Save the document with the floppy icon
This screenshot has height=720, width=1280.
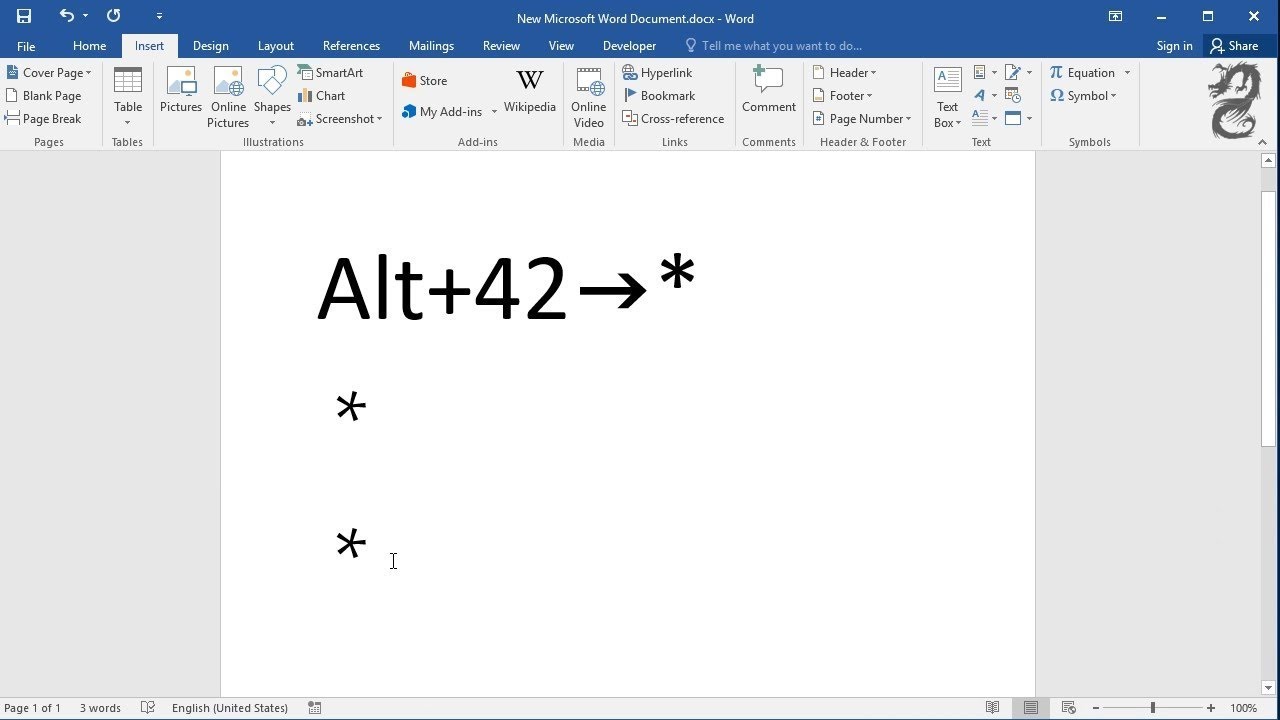pos(24,16)
